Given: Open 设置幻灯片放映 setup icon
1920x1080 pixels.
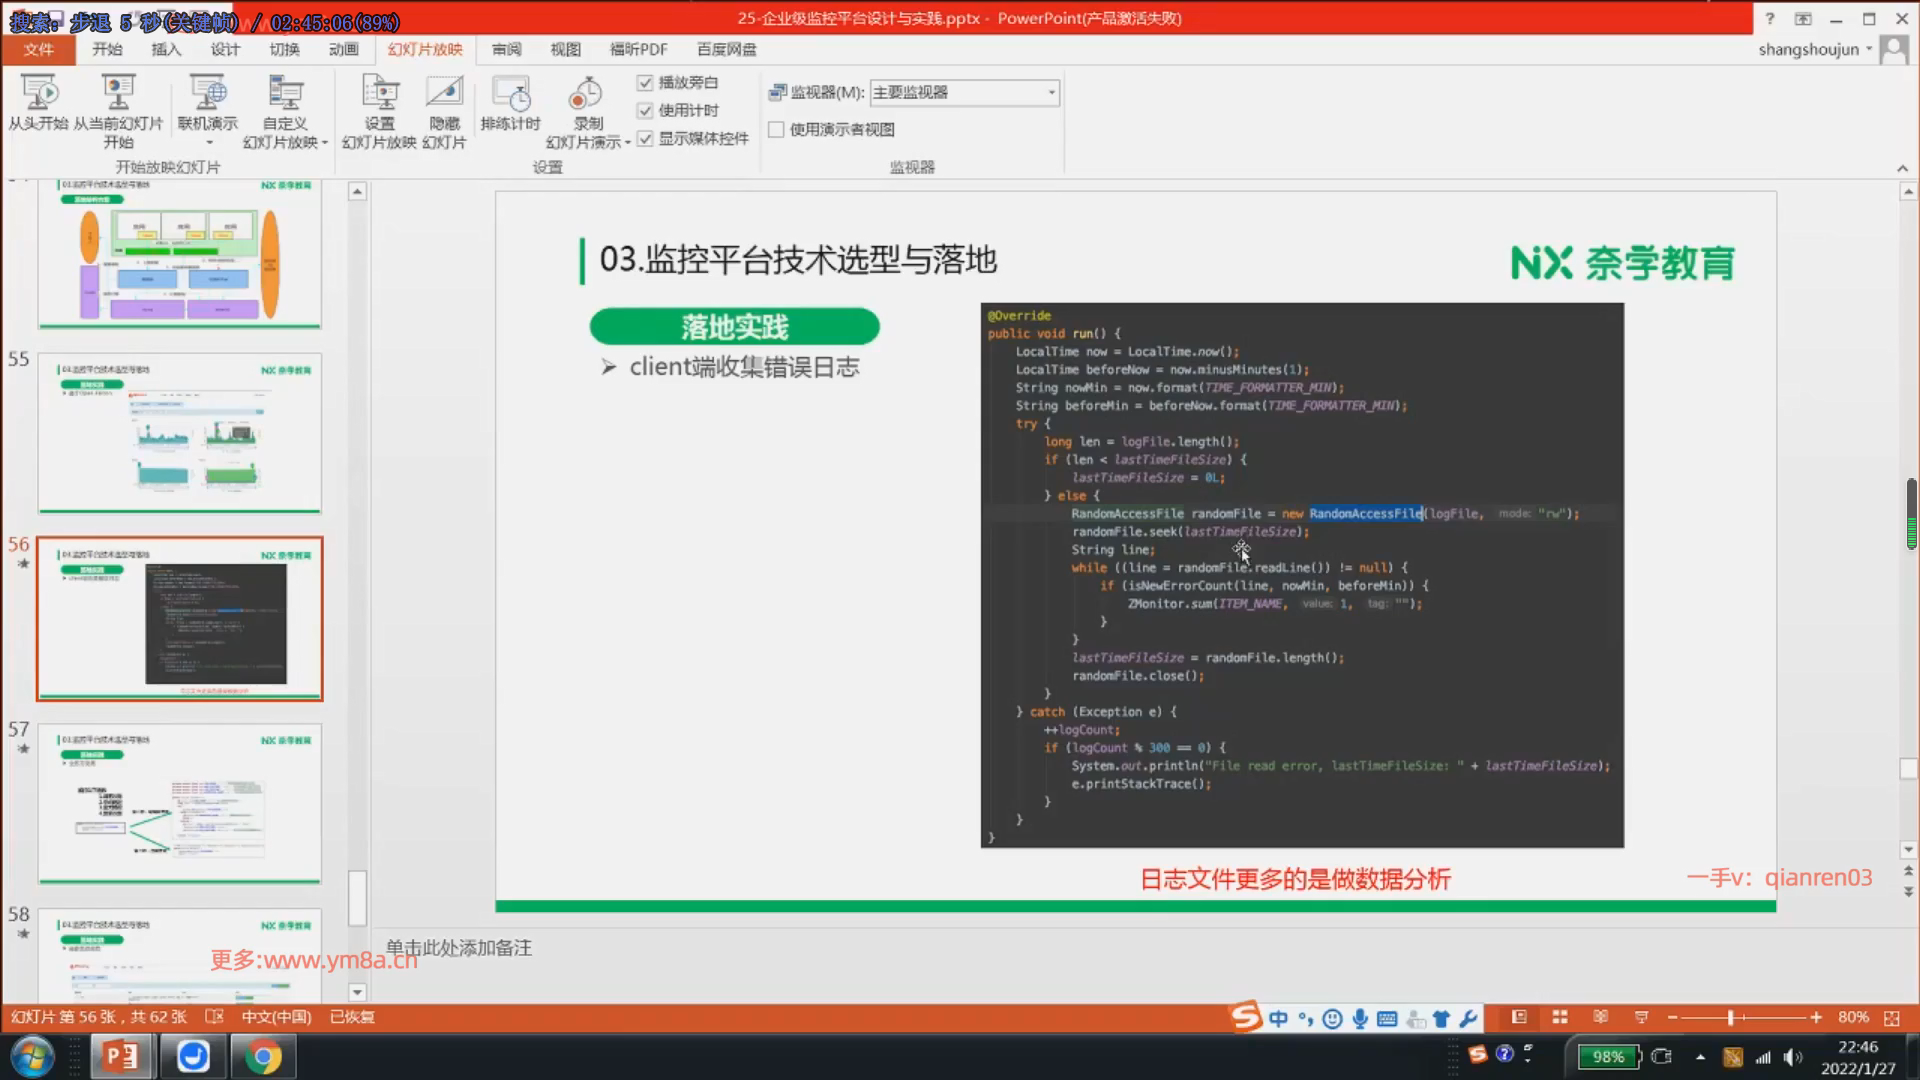Looking at the screenshot, I should click(379, 93).
